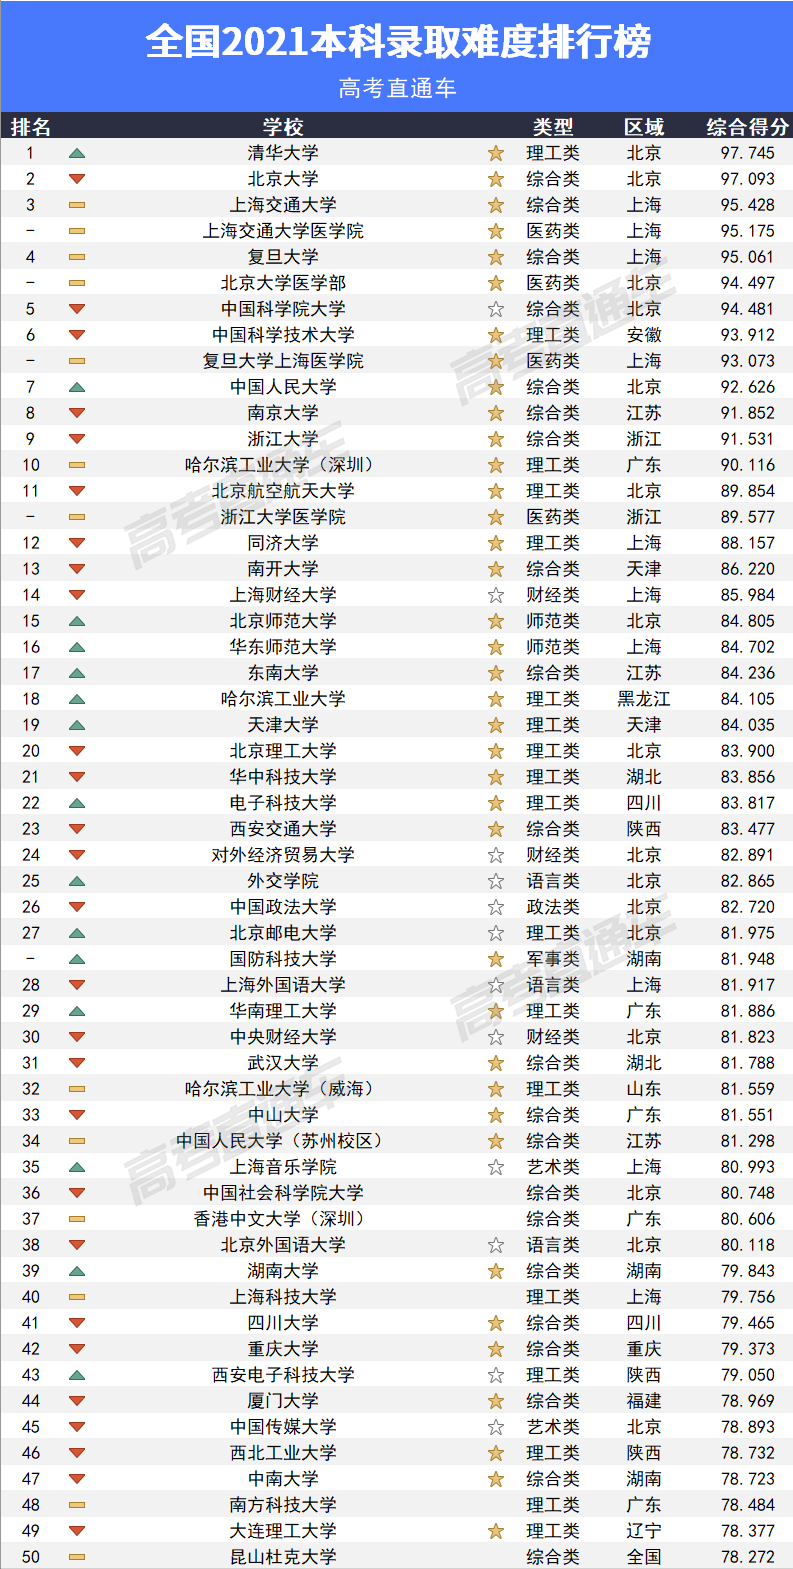The height and width of the screenshot is (1569, 793).
Task: Click the hollow star in the 外交学院 row
Action: pyautogui.click(x=495, y=881)
